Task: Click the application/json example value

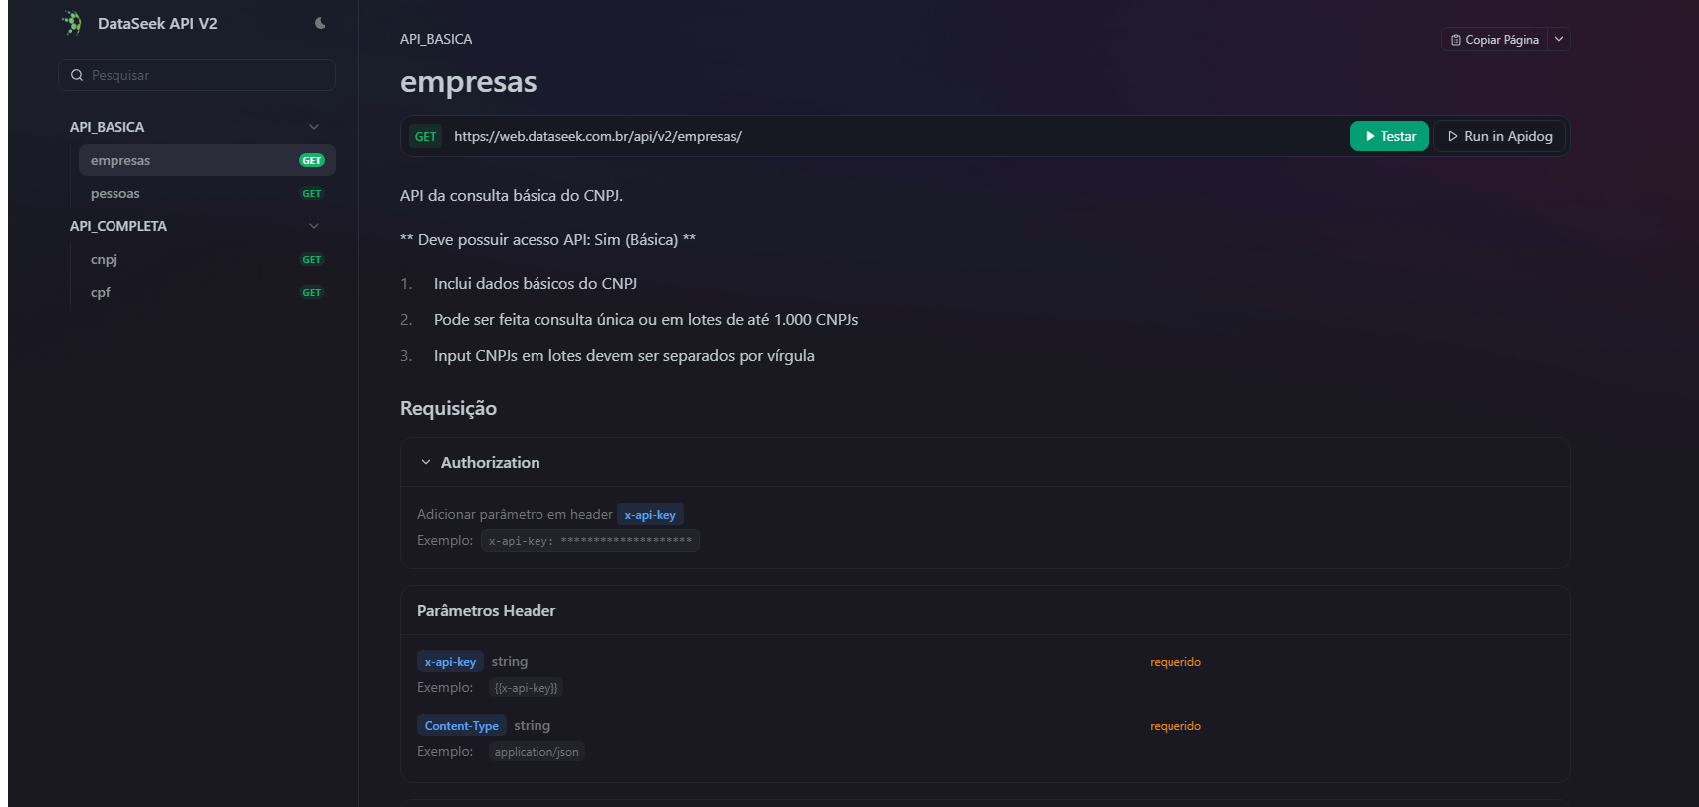Action: [x=537, y=752]
